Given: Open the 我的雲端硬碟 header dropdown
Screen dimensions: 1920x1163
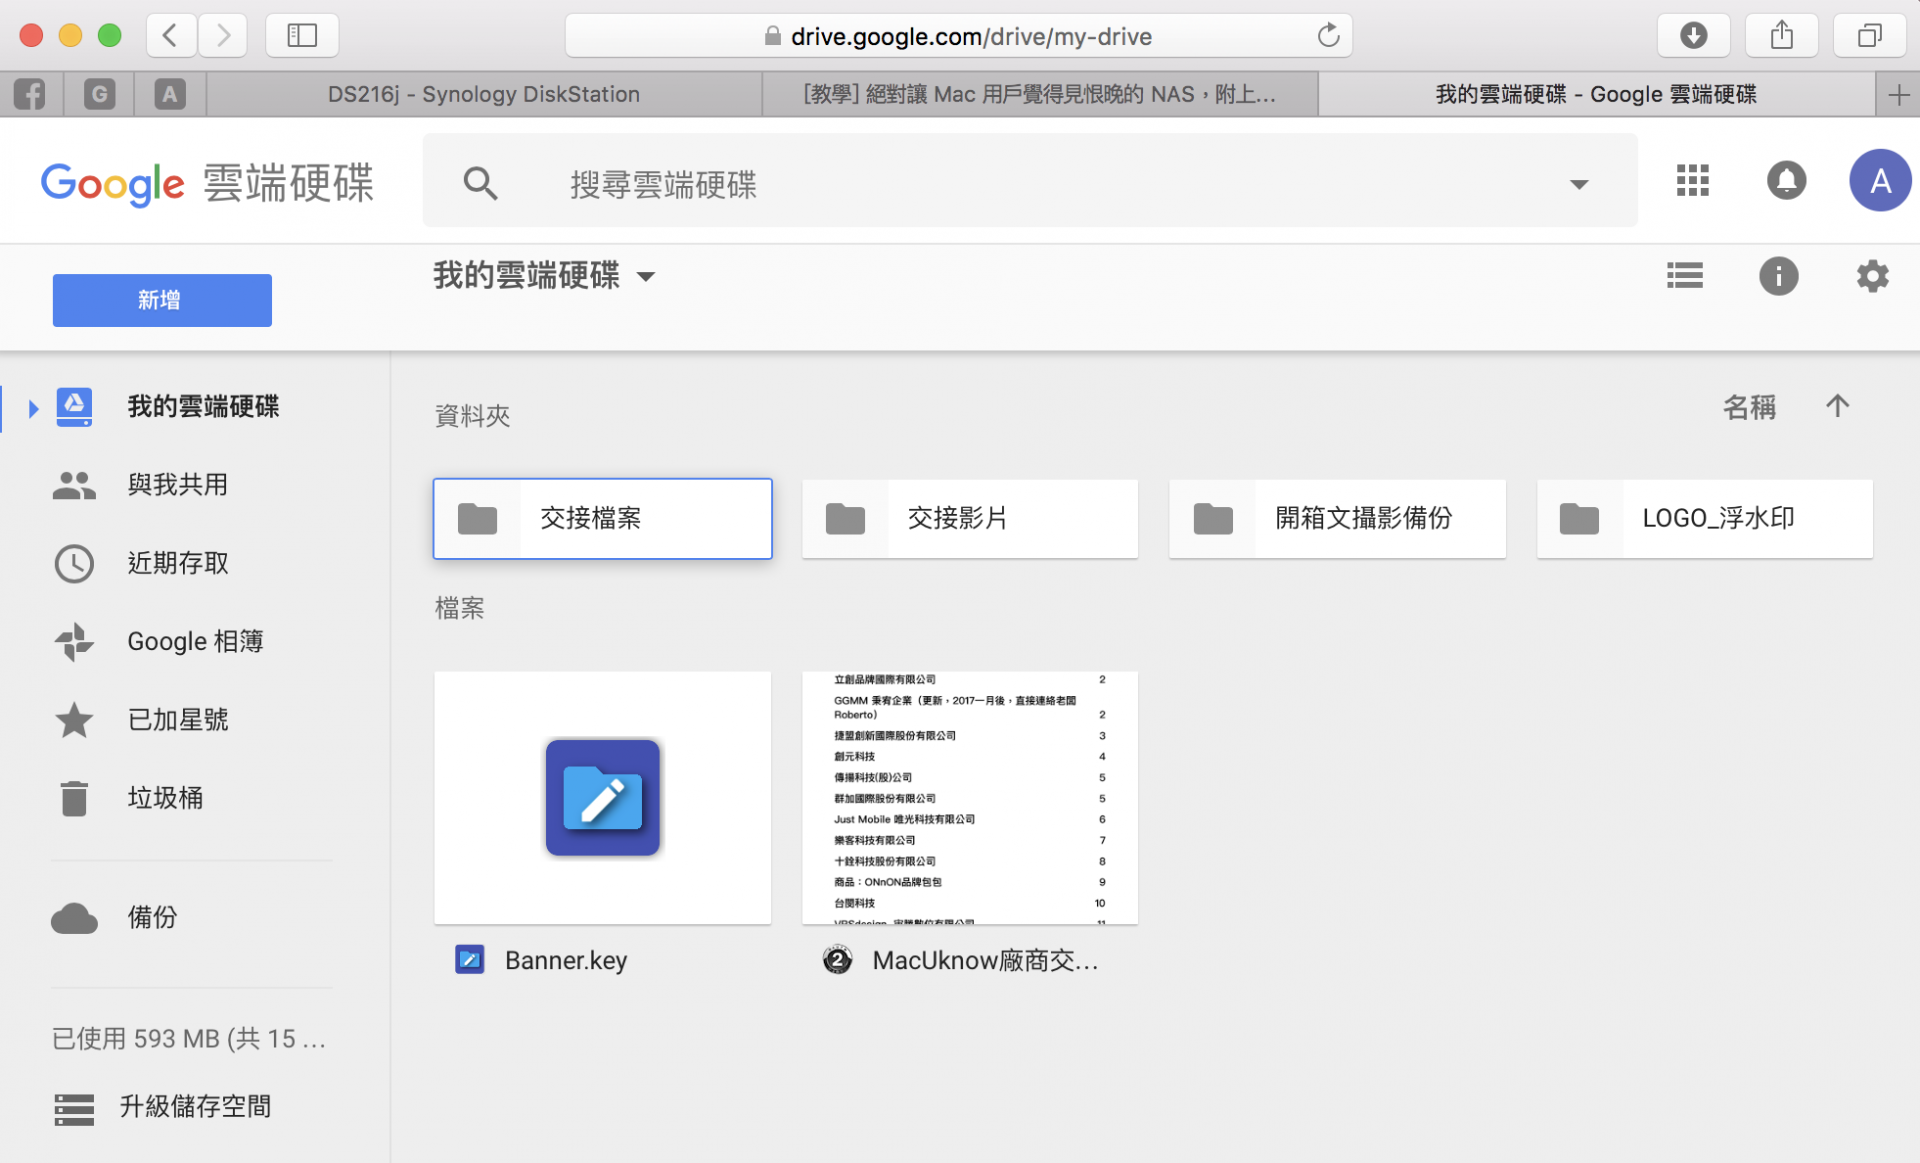Looking at the screenshot, I should pyautogui.click(x=646, y=277).
